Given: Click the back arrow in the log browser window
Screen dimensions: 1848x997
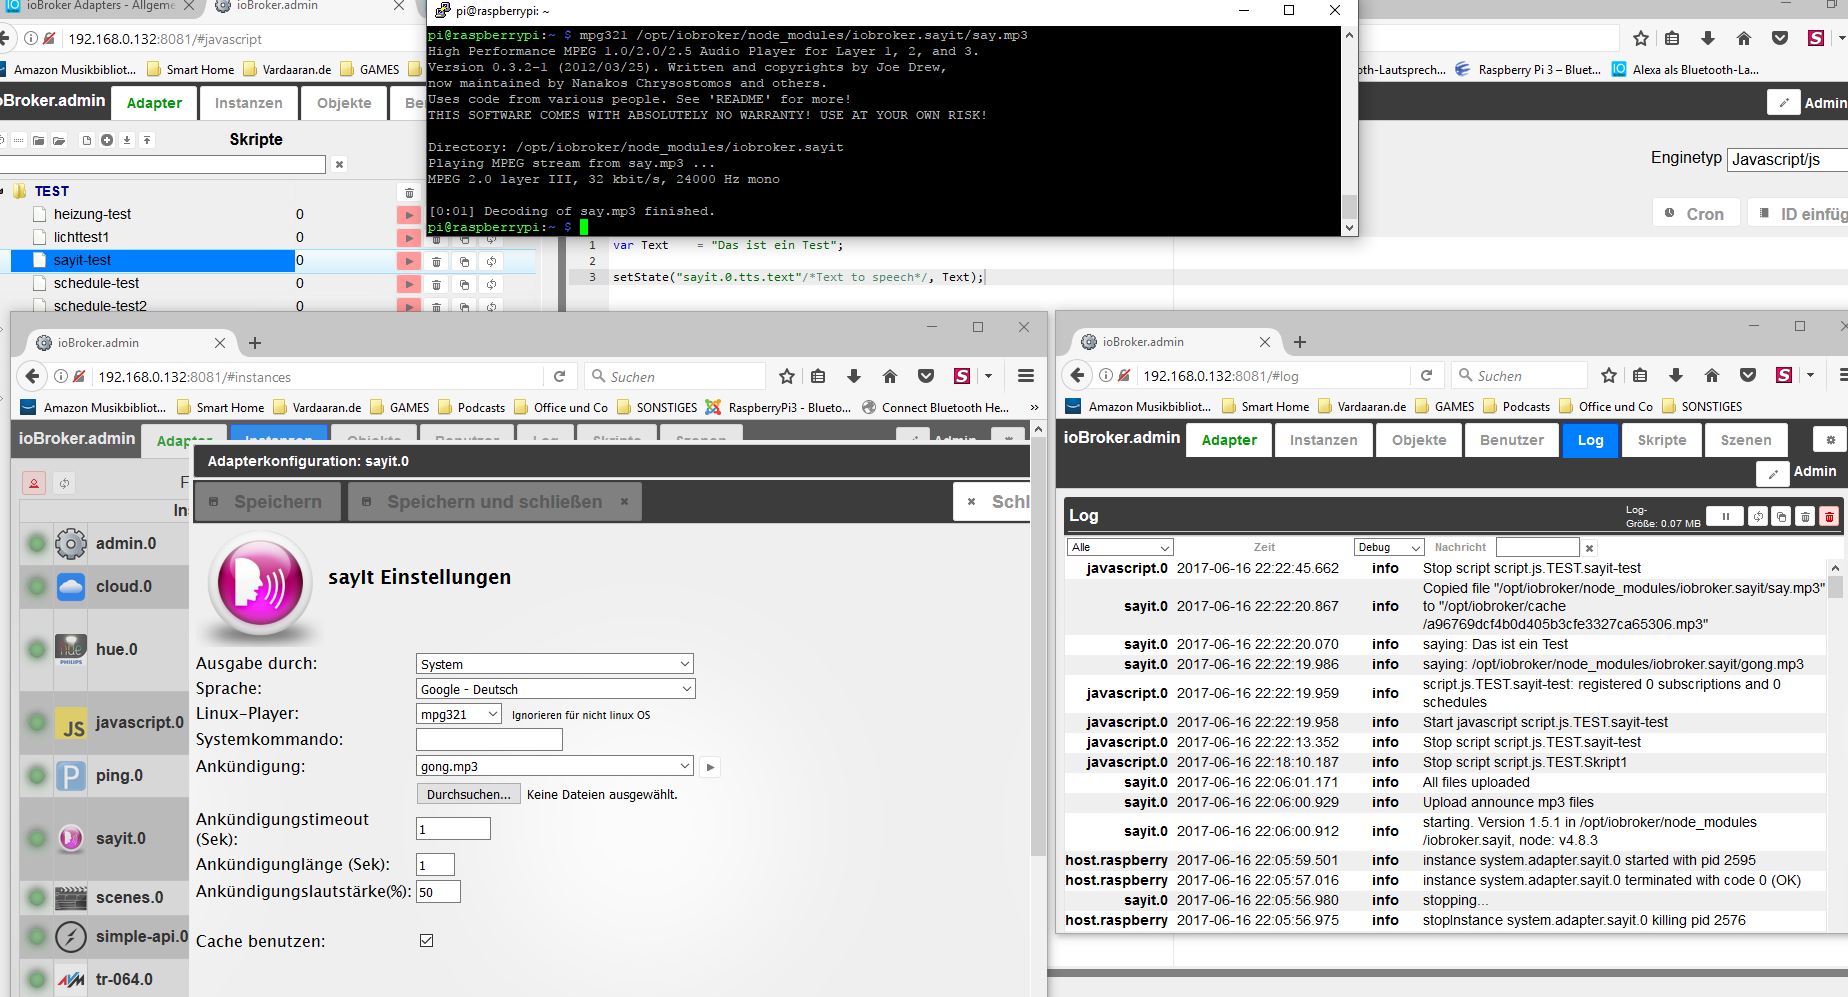Looking at the screenshot, I should pyautogui.click(x=1078, y=375).
